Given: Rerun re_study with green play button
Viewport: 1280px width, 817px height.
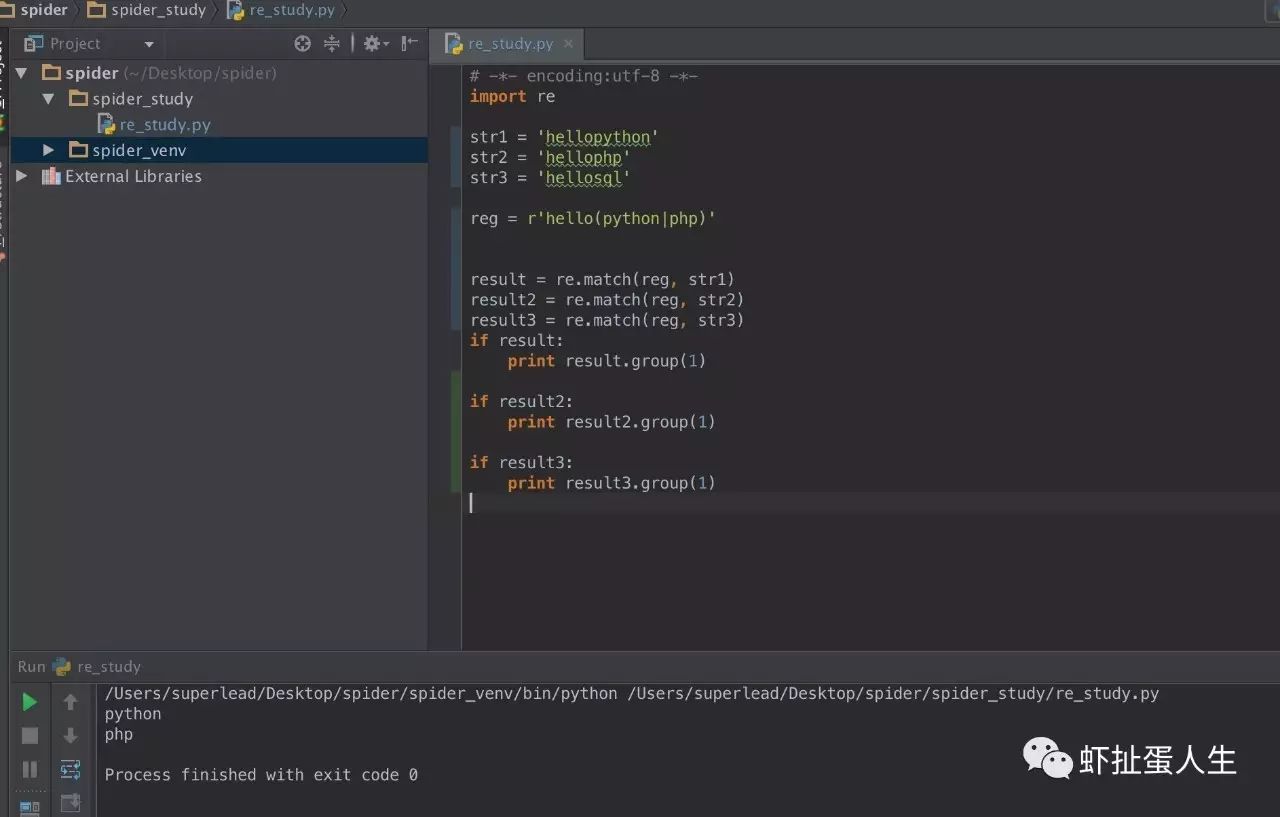Looking at the screenshot, I should (30, 702).
